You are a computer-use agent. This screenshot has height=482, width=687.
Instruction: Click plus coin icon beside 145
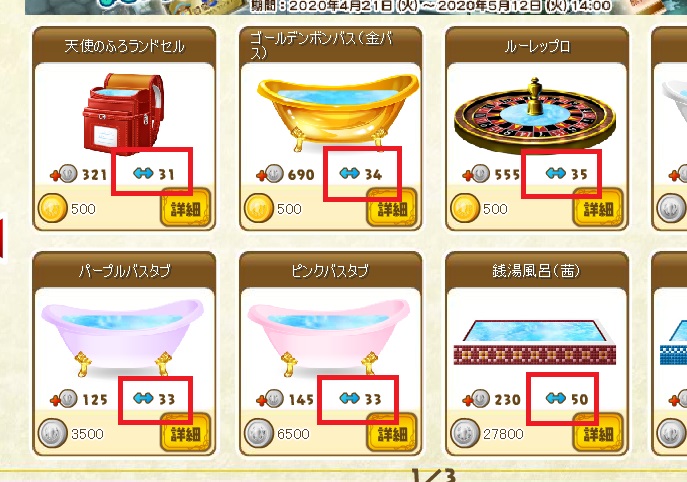(x=269, y=399)
